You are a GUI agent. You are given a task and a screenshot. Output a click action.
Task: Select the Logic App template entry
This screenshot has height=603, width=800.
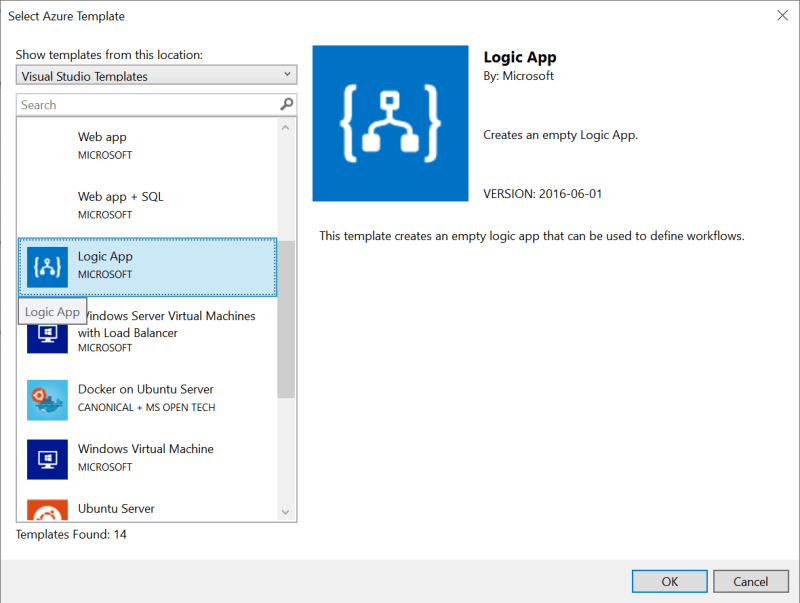coord(147,267)
